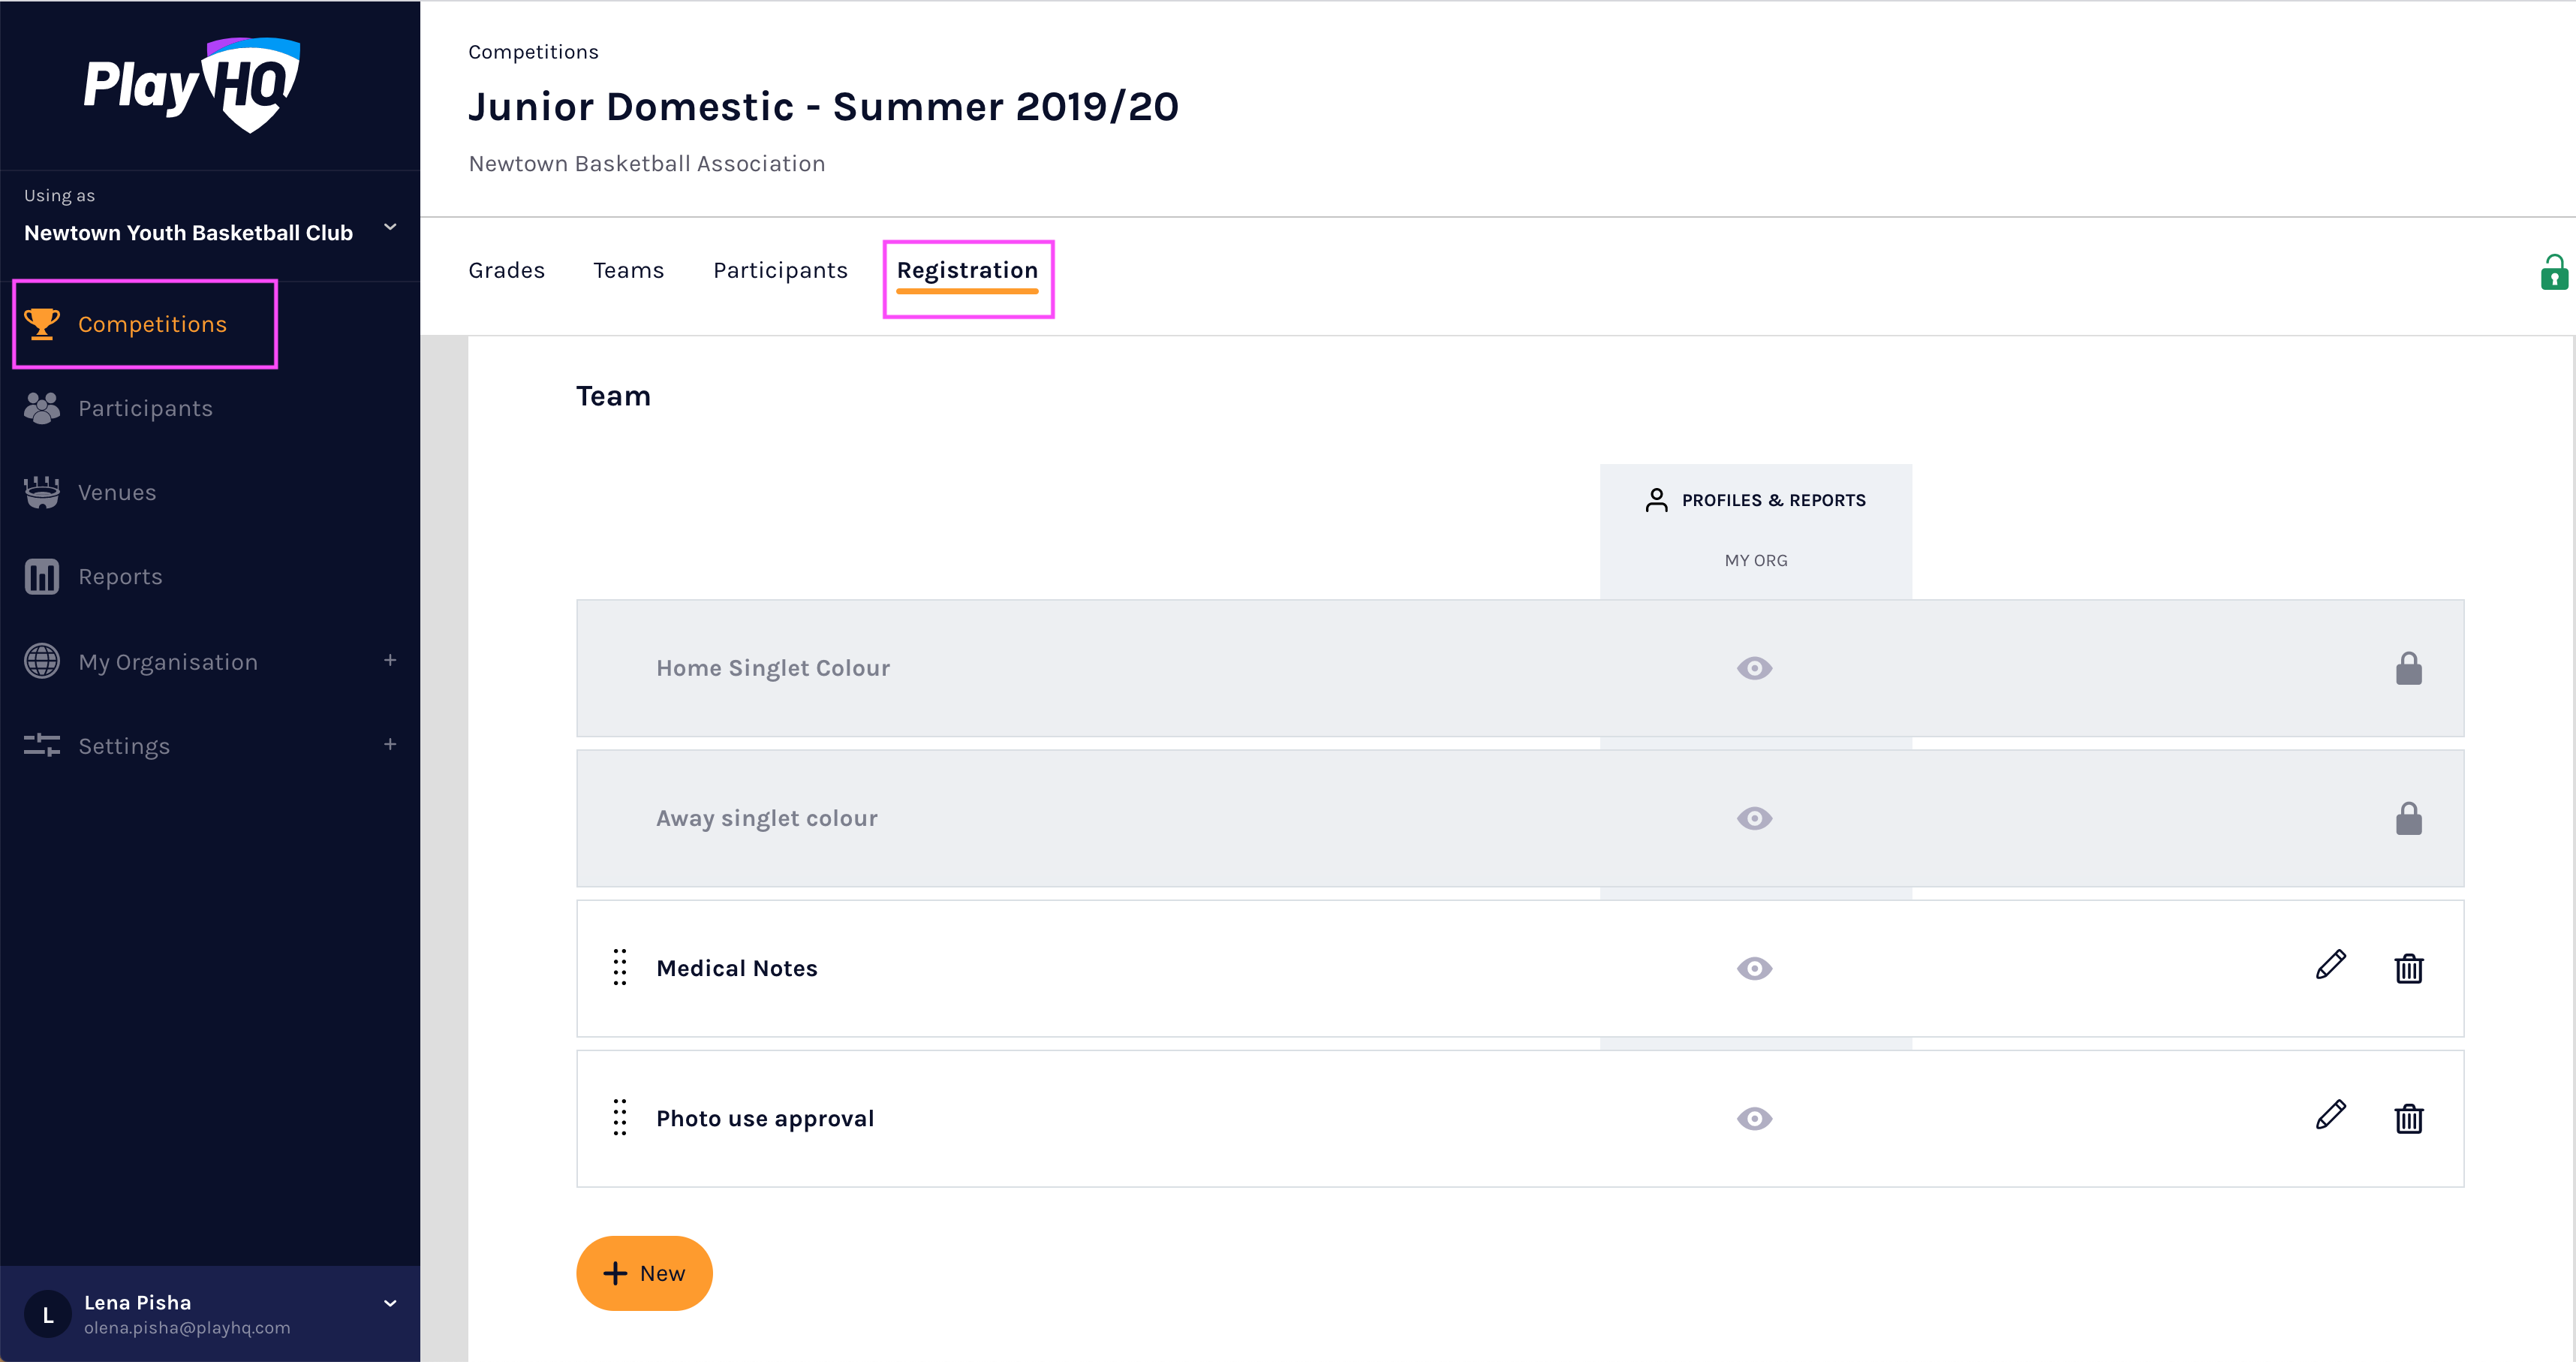The width and height of the screenshot is (2576, 1362).
Task: Delete the Photo use approval field
Action: 2408,1118
